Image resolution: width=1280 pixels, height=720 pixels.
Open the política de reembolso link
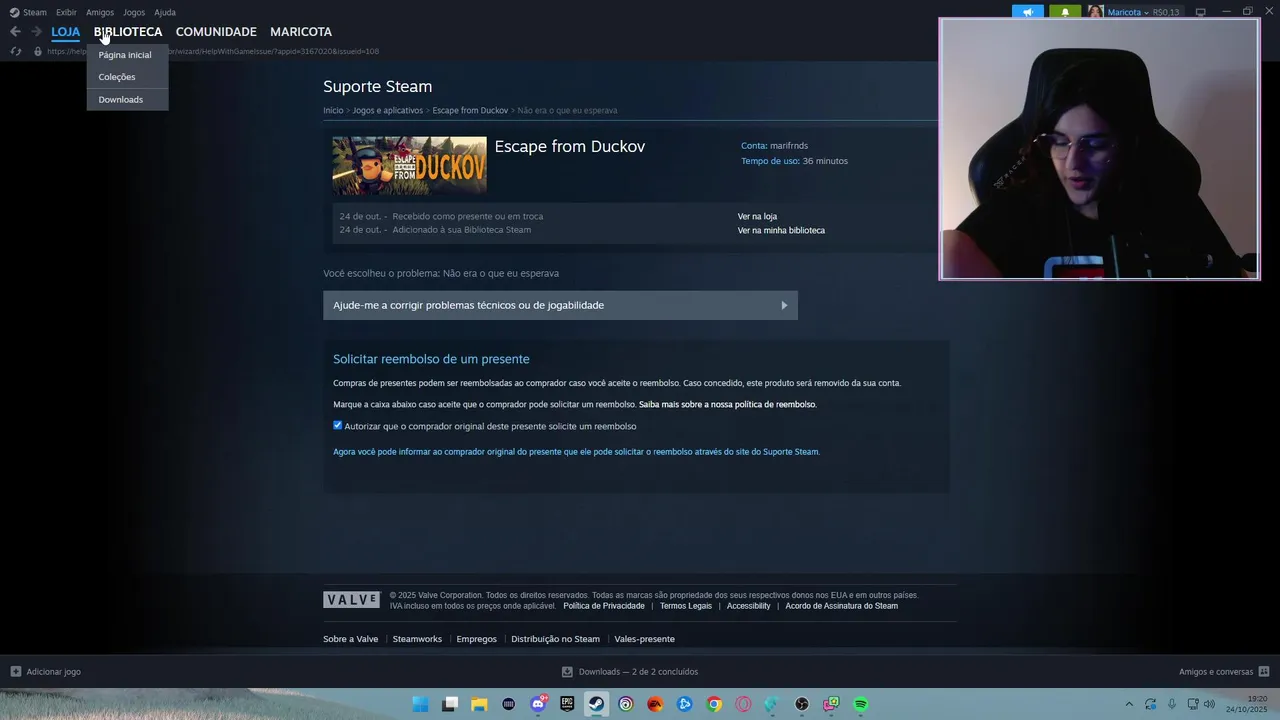pyautogui.click(x=728, y=405)
